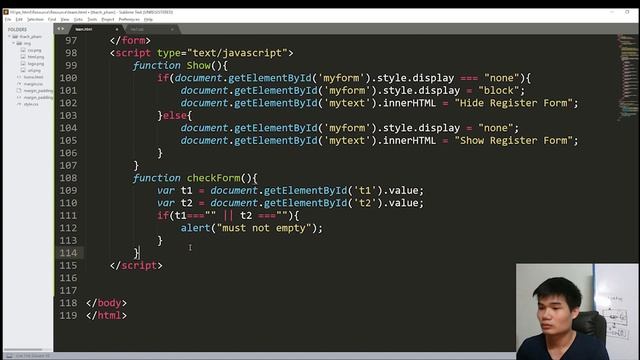Click the "Hide Register Form" string
The width and height of the screenshot is (640, 360).
514,103
